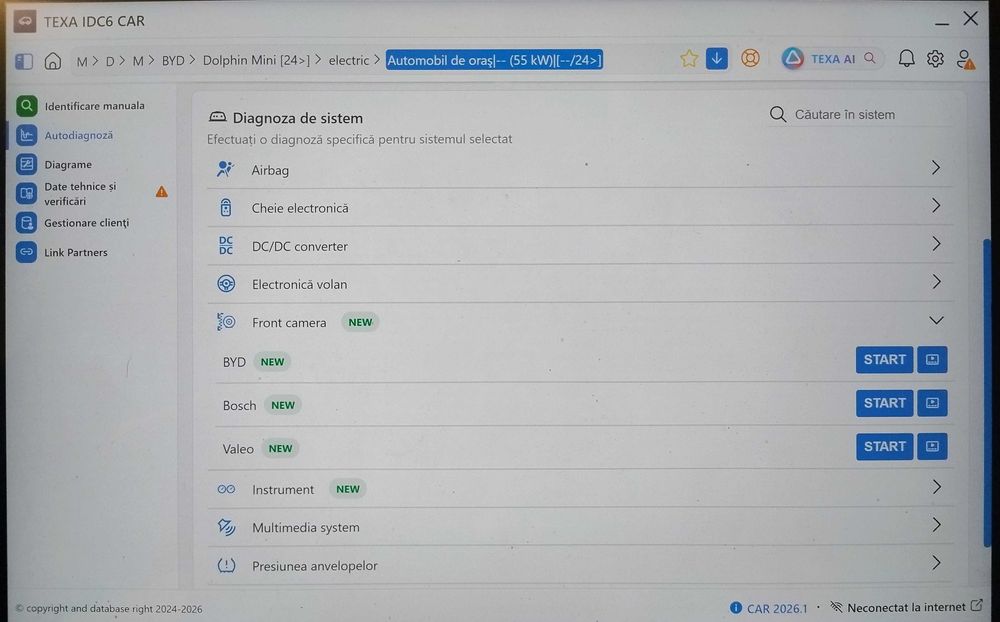This screenshot has width=1000, height=622.
Task: Click the Cheie electronică key fob icon
Action: pyautogui.click(x=226, y=207)
